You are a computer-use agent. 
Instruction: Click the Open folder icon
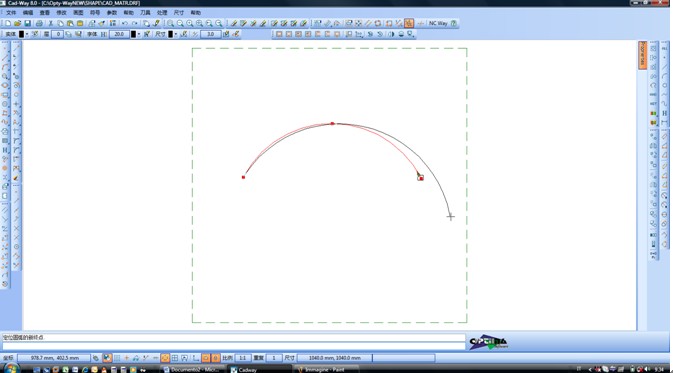pyautogui.click(x=17, y=23)
